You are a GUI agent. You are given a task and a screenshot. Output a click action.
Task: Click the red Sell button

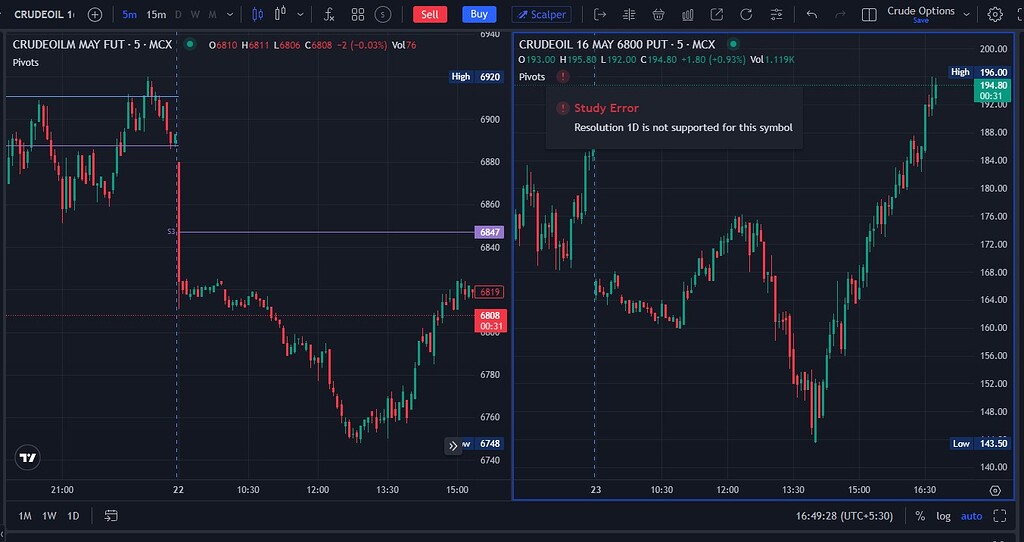[430, 14]
